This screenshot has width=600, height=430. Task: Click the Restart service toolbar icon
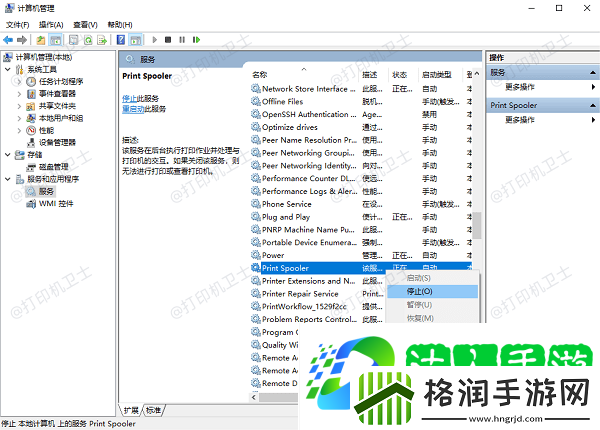coord(196,40)
